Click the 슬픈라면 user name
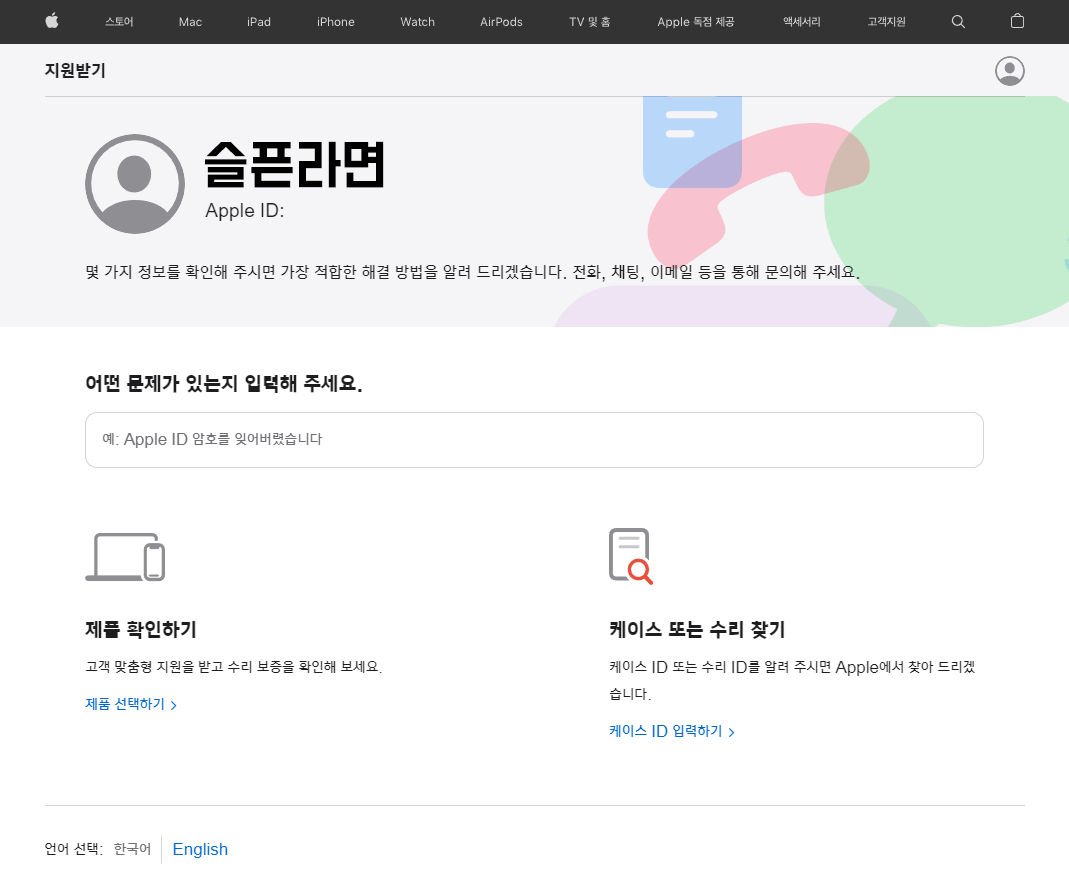1069x880 pixels. 295,164
